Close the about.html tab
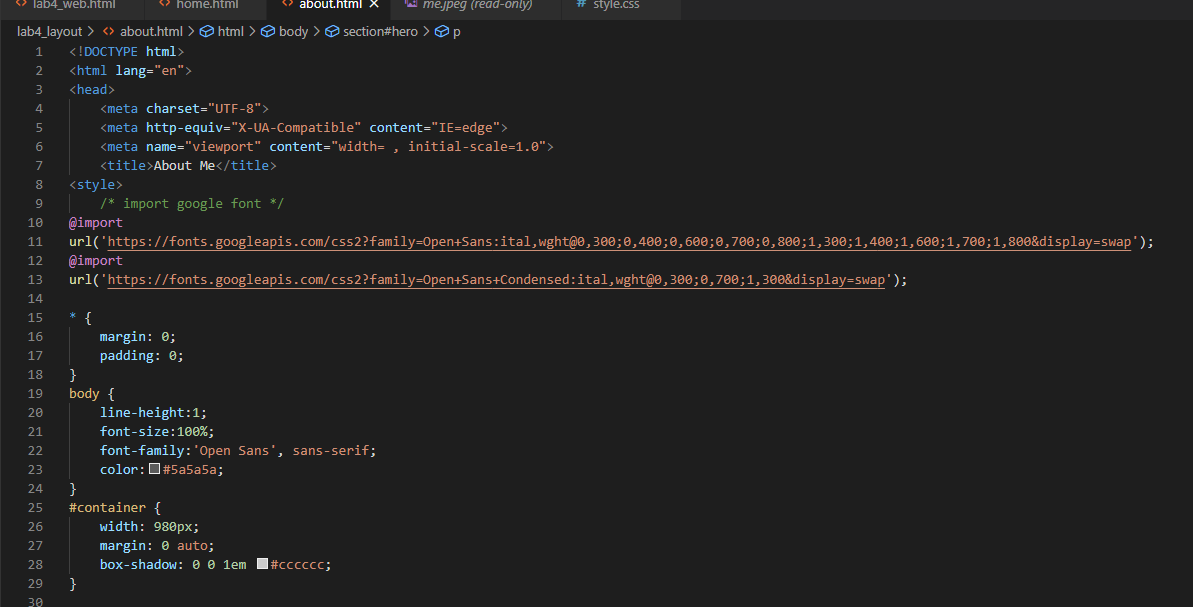The height and width of the screenshot is (607, 1193). click(374, 4)
